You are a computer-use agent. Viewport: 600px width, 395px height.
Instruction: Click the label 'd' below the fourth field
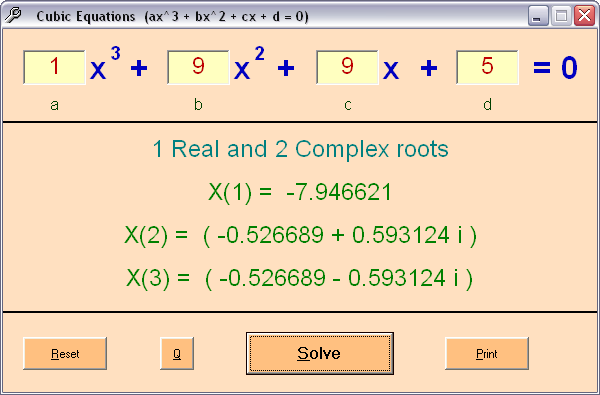[x=487, y=104]
